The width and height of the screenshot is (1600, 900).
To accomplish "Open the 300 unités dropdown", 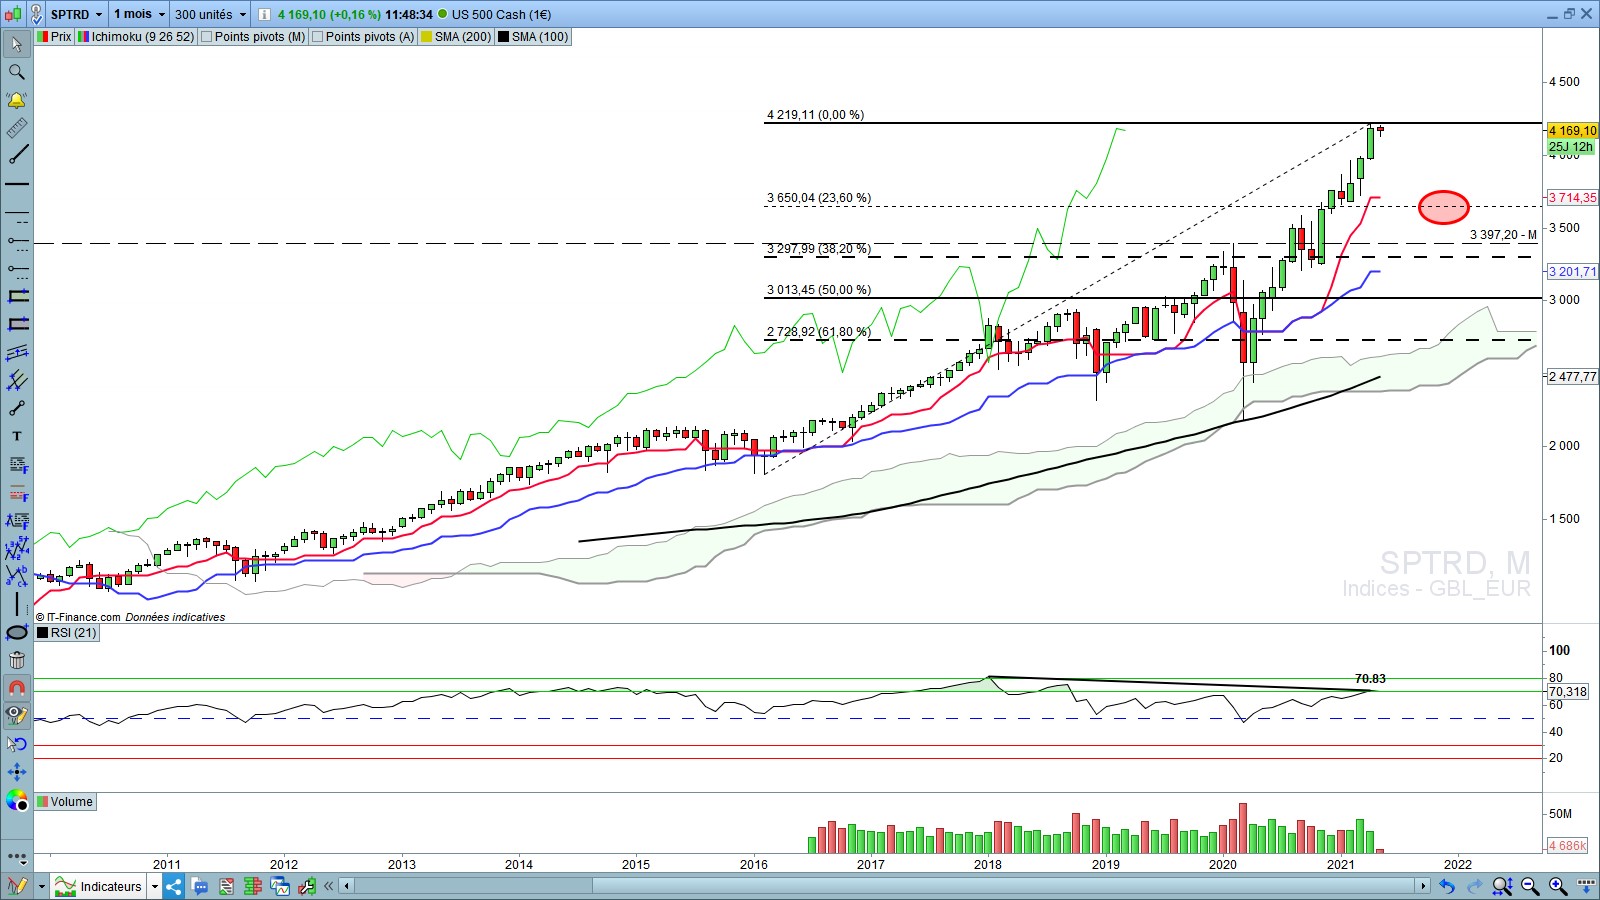I will tap(210, 14).
